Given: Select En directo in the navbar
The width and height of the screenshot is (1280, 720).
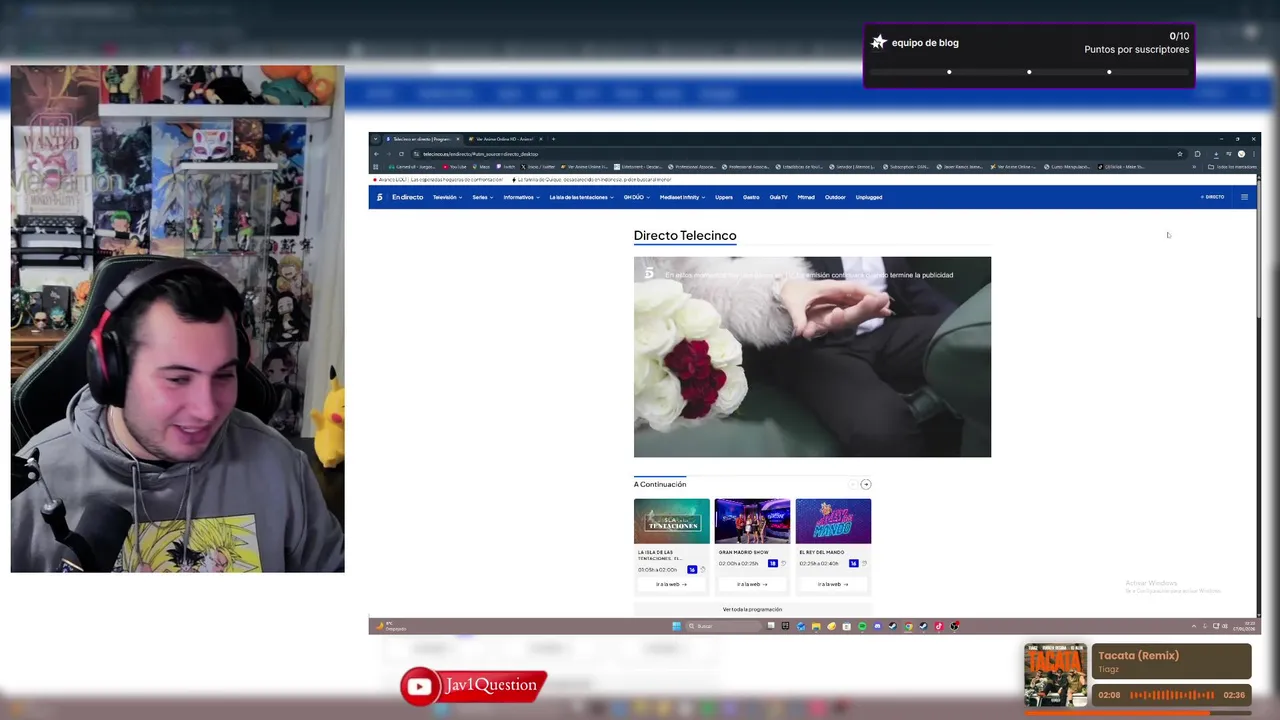Looking at the screenshot, I should click(x=407, y=197).
